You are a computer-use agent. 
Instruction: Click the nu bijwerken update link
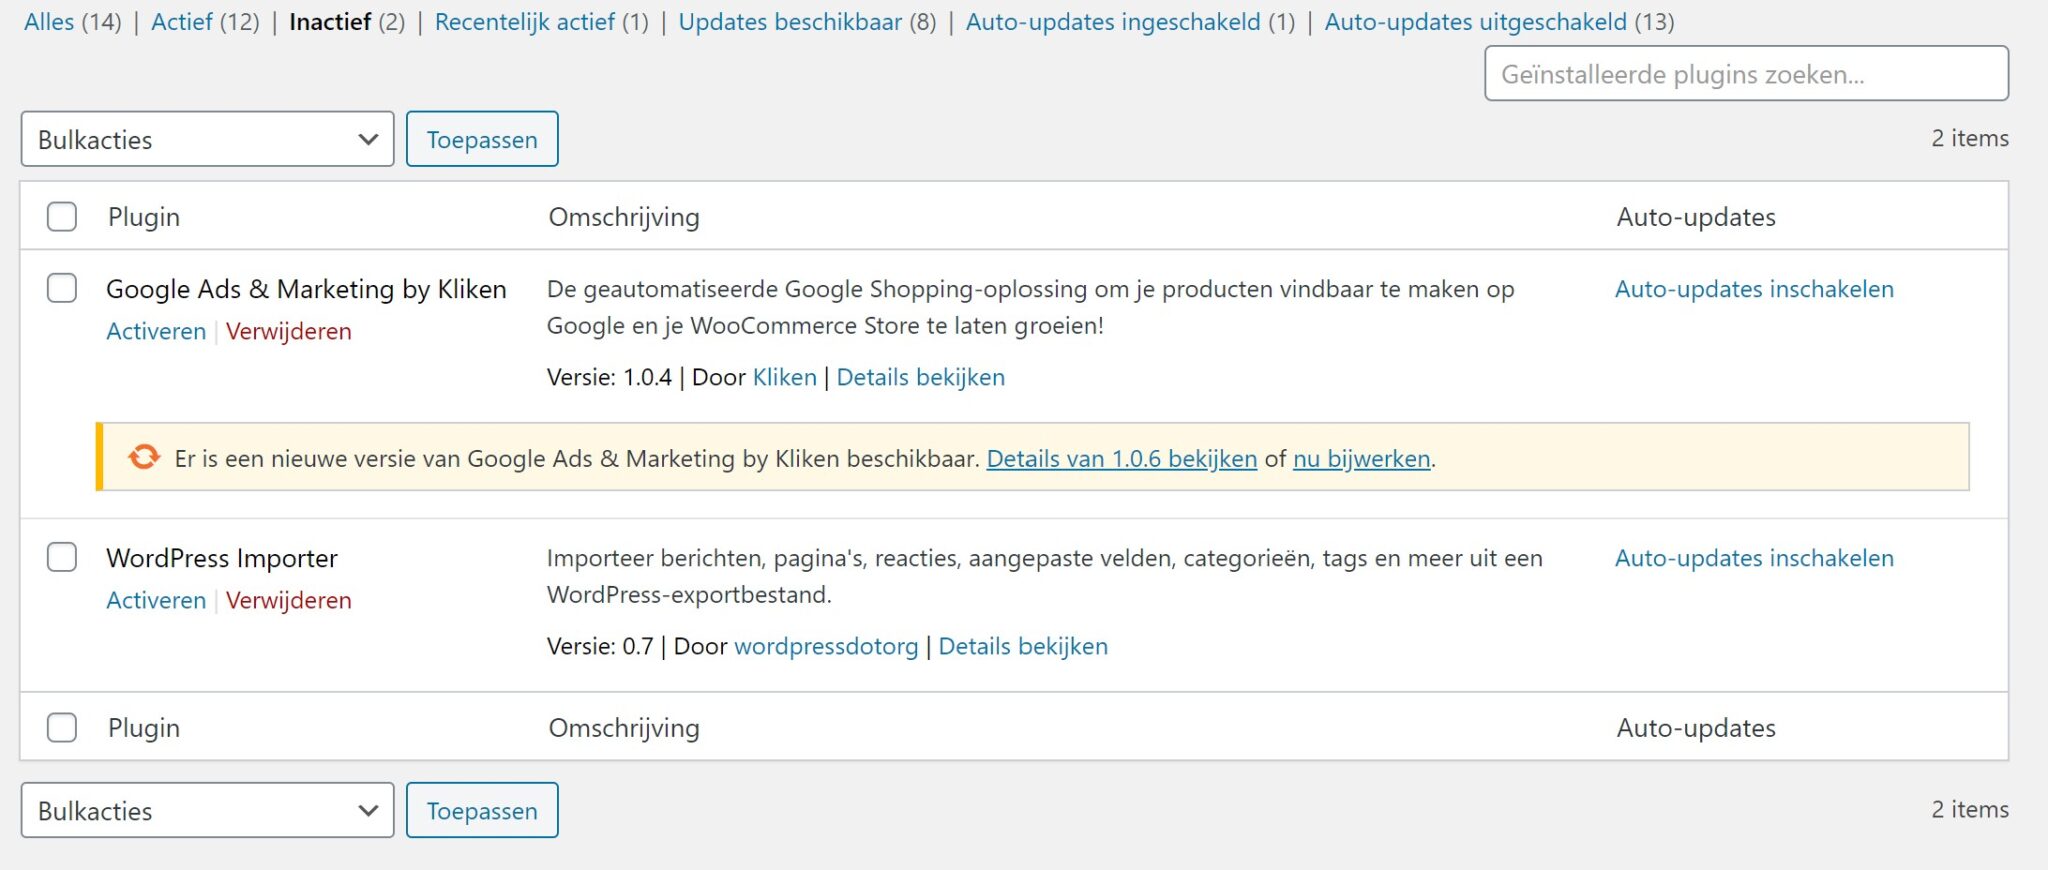(x=1362, y=458)
